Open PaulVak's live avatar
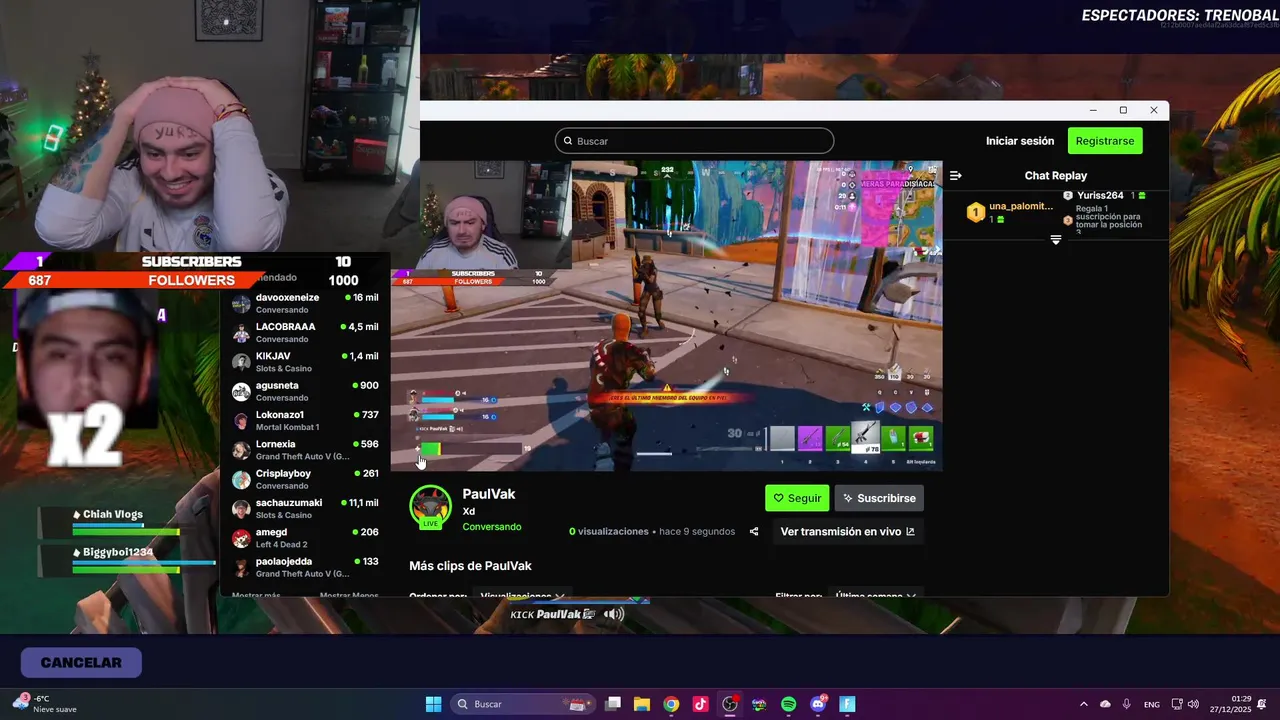Image resolution: width=1280 pixels, height=720 pixels. point(431,506)
